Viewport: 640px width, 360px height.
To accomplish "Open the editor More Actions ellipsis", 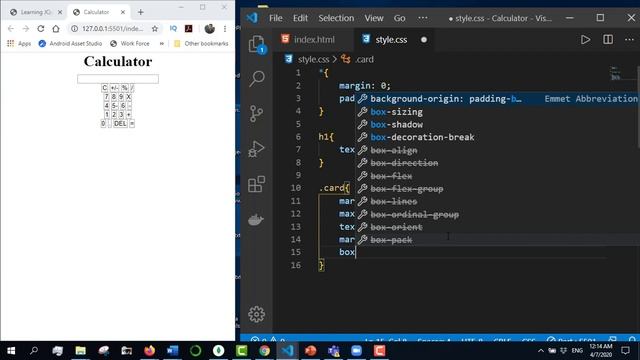I will pos(629,40).
